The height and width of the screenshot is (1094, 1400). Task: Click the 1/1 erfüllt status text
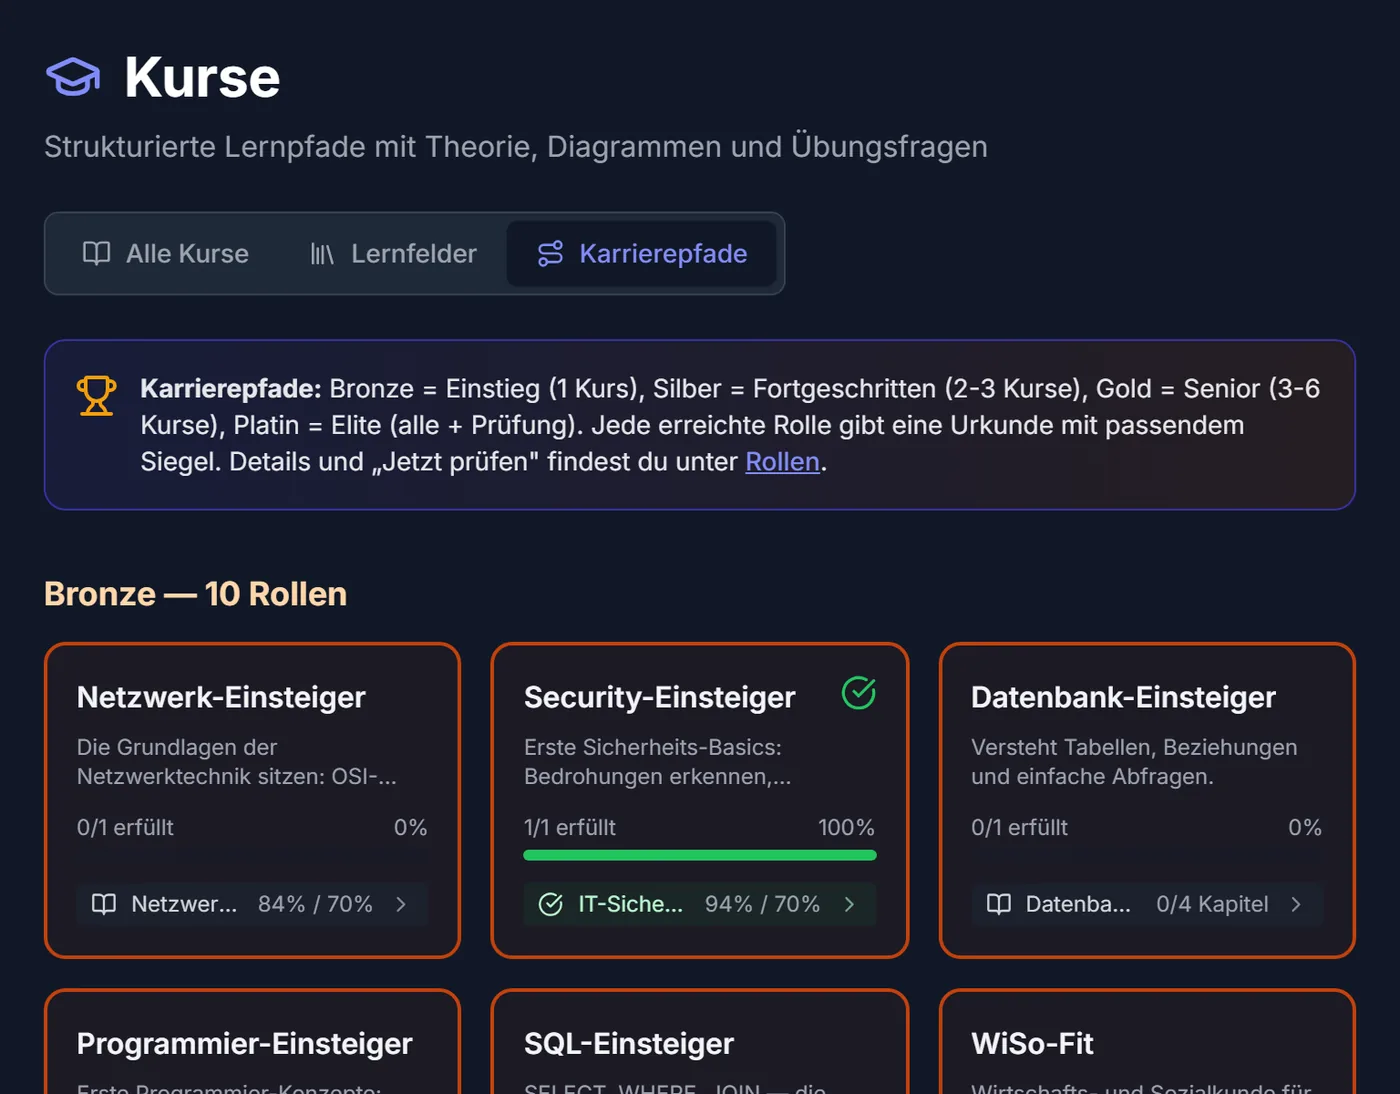click(x=570, y=828)
